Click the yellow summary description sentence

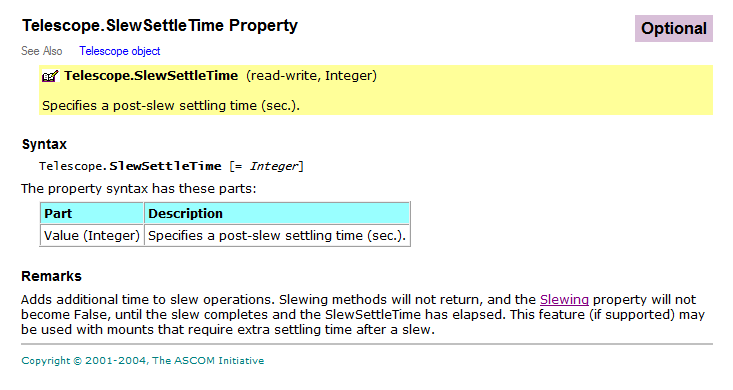click(x=171, y=106)
